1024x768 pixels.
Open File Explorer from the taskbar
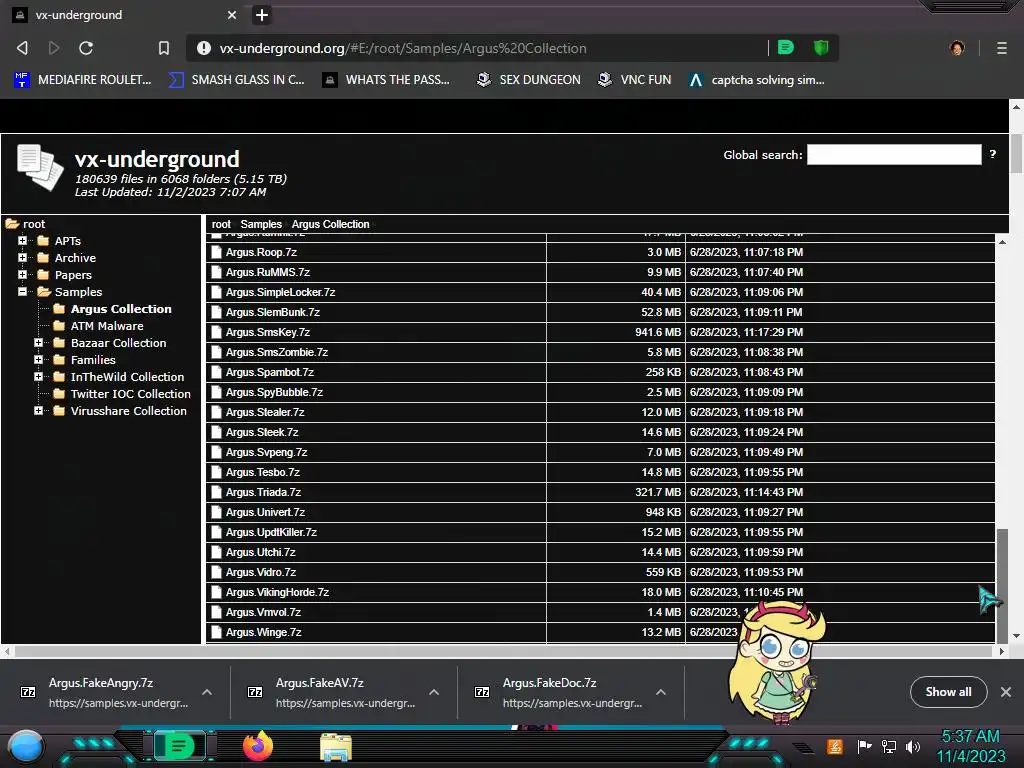coord(336,747)
